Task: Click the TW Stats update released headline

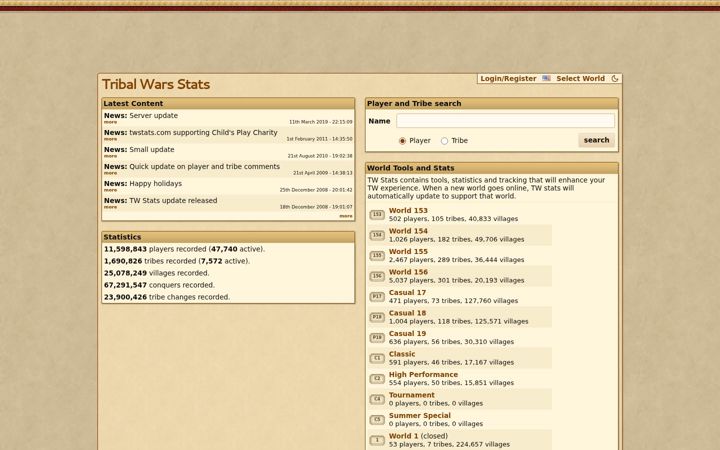Action: [x=173, y=201]
